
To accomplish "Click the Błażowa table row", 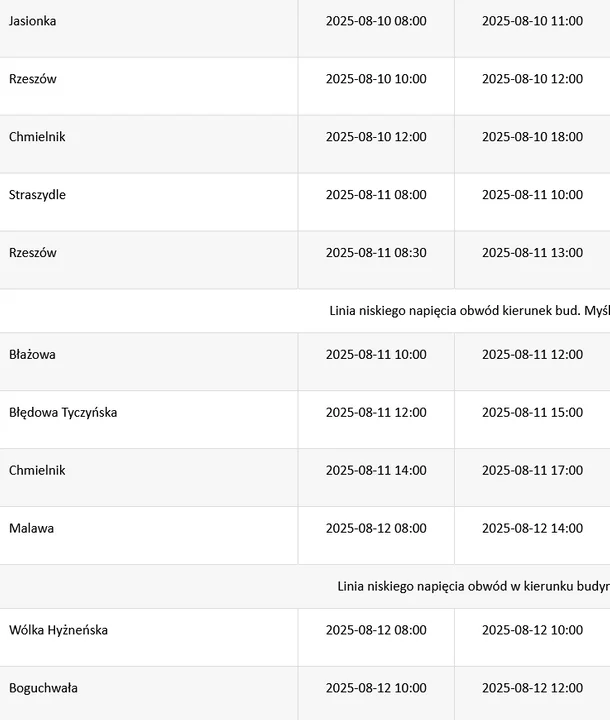I will tap(305, 362).
